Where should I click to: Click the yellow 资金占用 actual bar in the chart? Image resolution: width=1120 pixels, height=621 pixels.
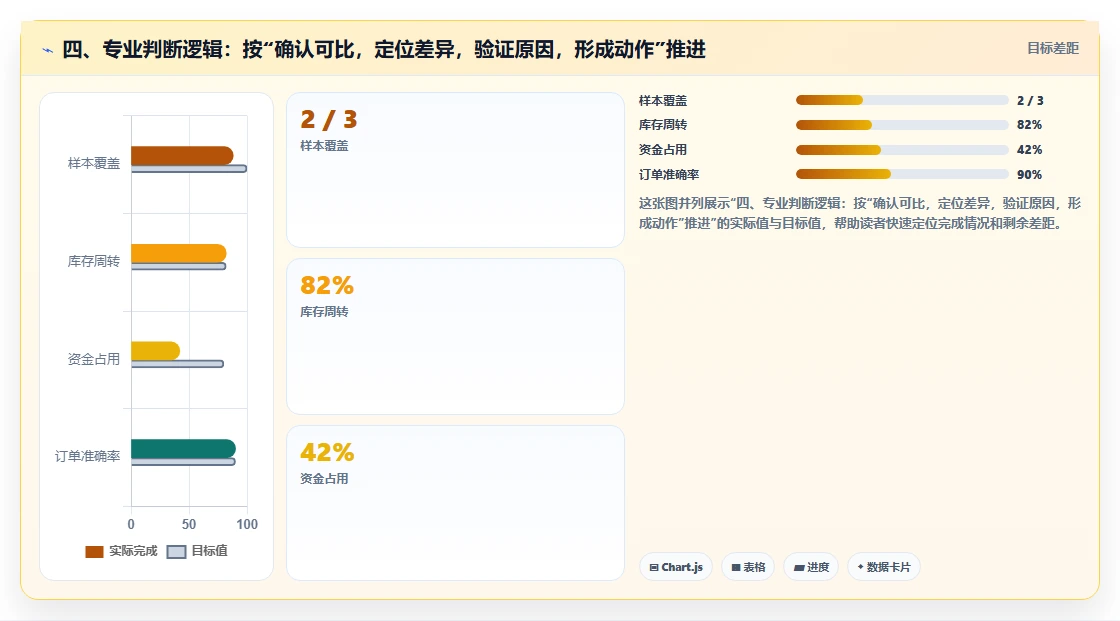(x=156, y=351)
